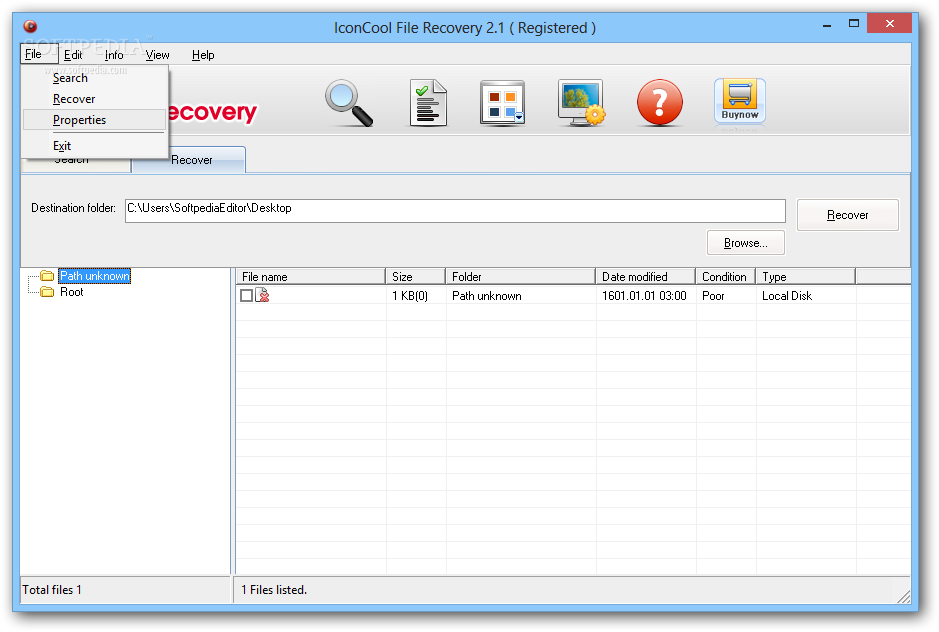
Task: Sort by Date modified column header
Action: (646, 277)
